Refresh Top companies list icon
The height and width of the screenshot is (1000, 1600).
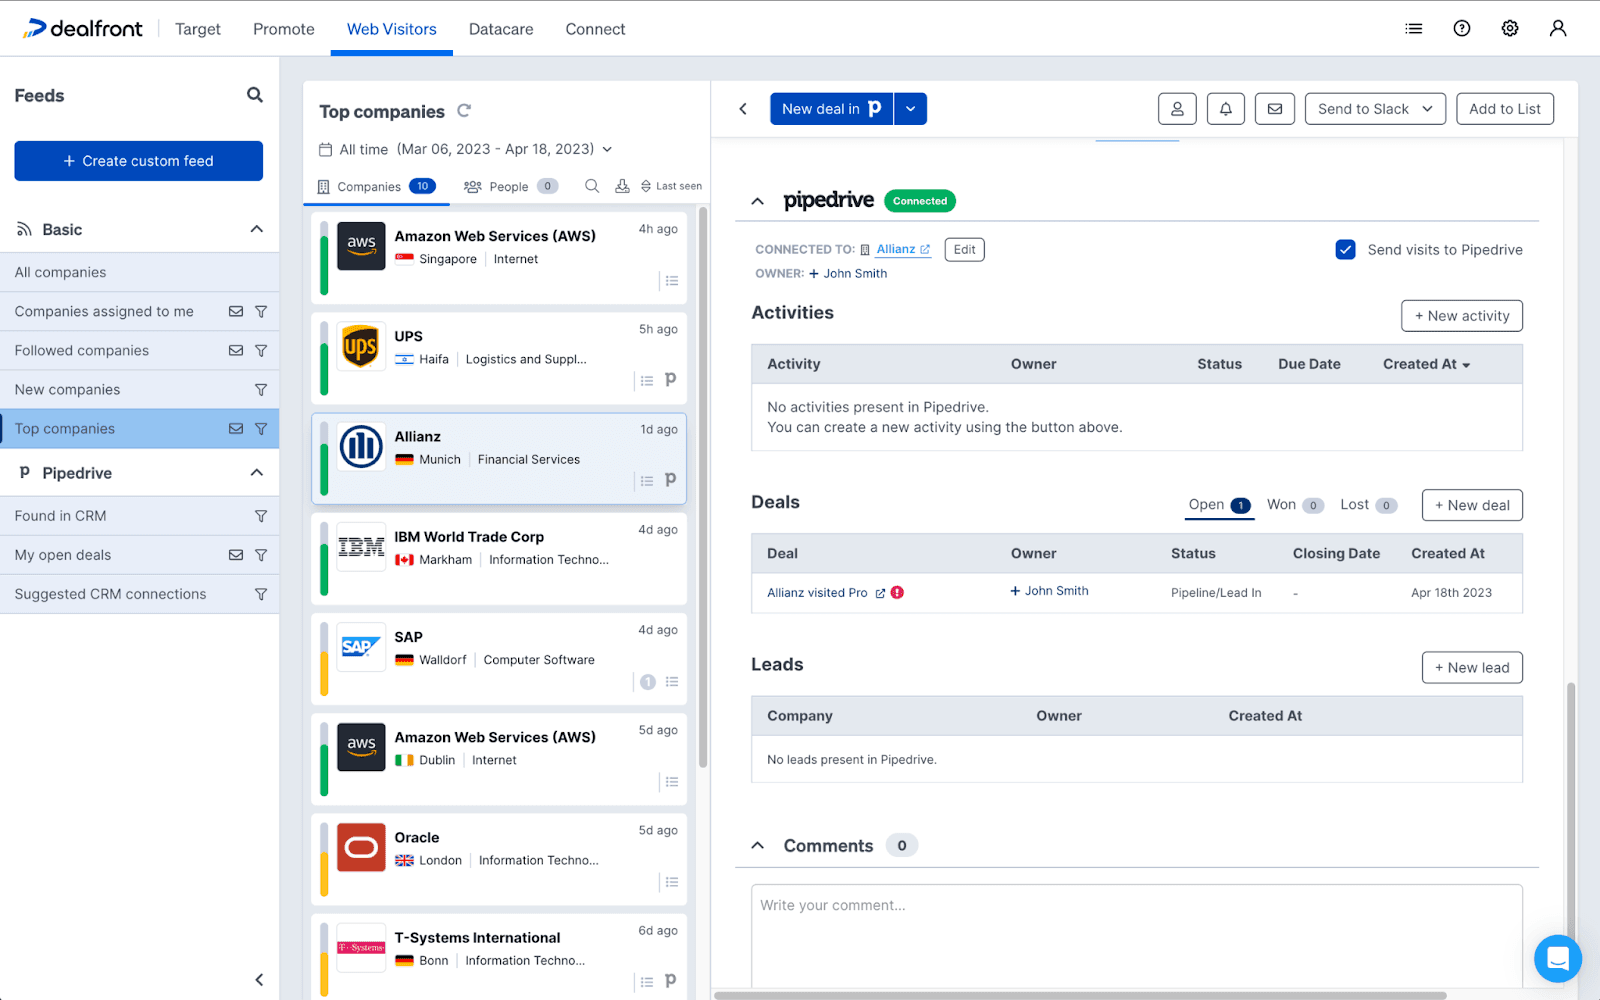464,111
